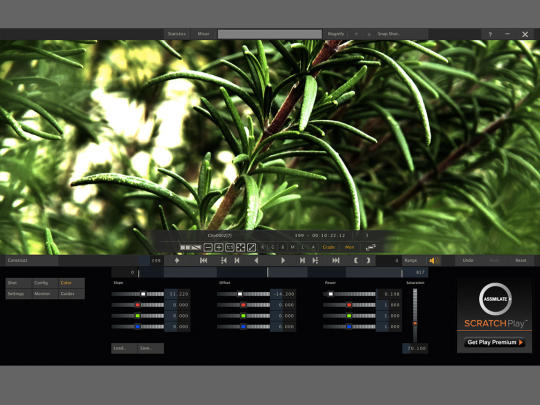Open the Config tab
Image resolution: width=540 pixels, height=405 pixels.
45,283
